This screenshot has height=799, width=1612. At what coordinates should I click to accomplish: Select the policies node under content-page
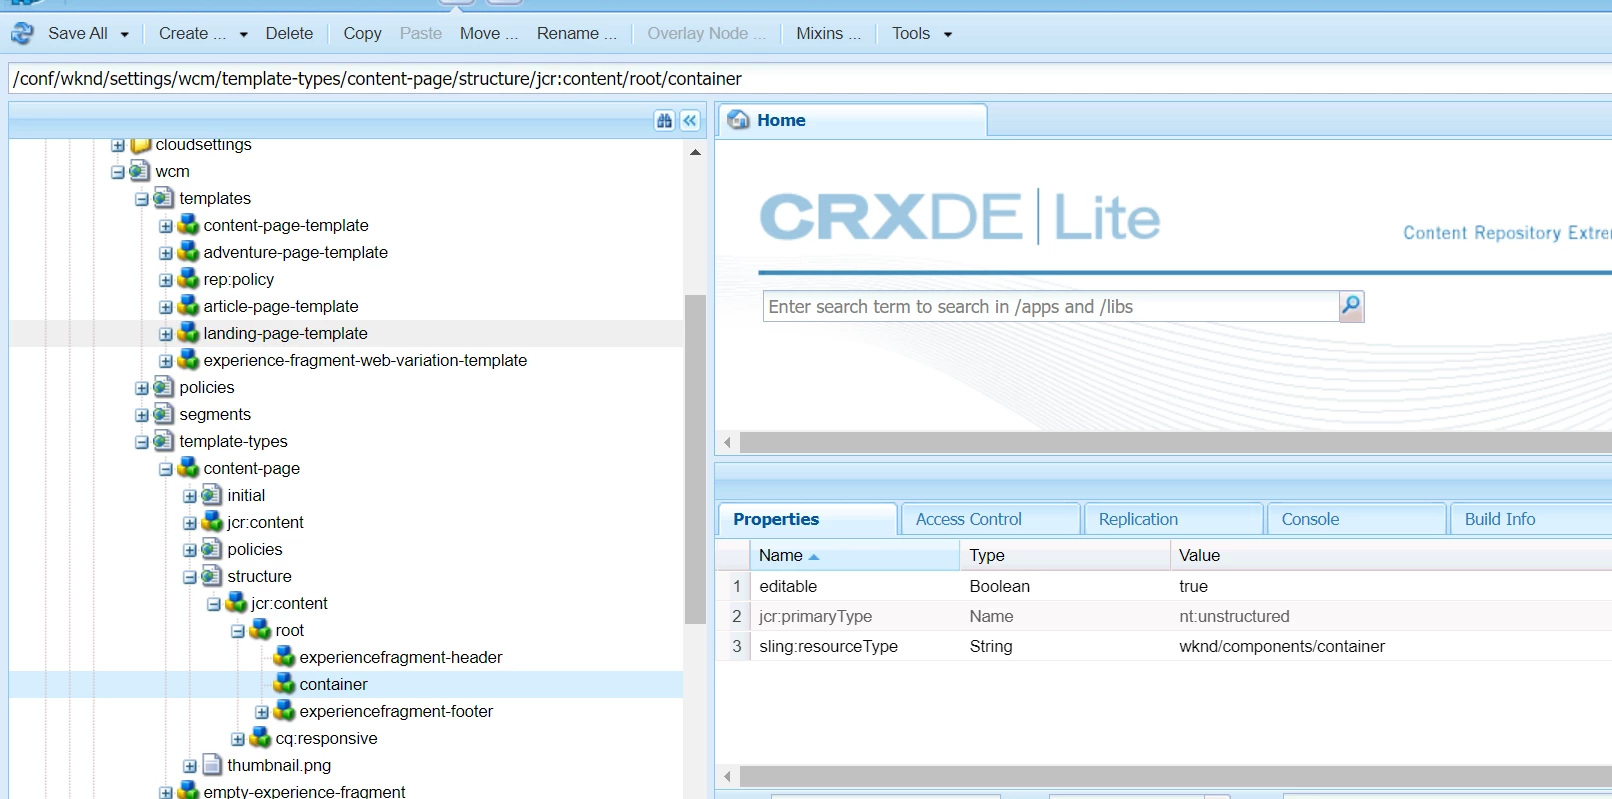click(x=255, y=549)
